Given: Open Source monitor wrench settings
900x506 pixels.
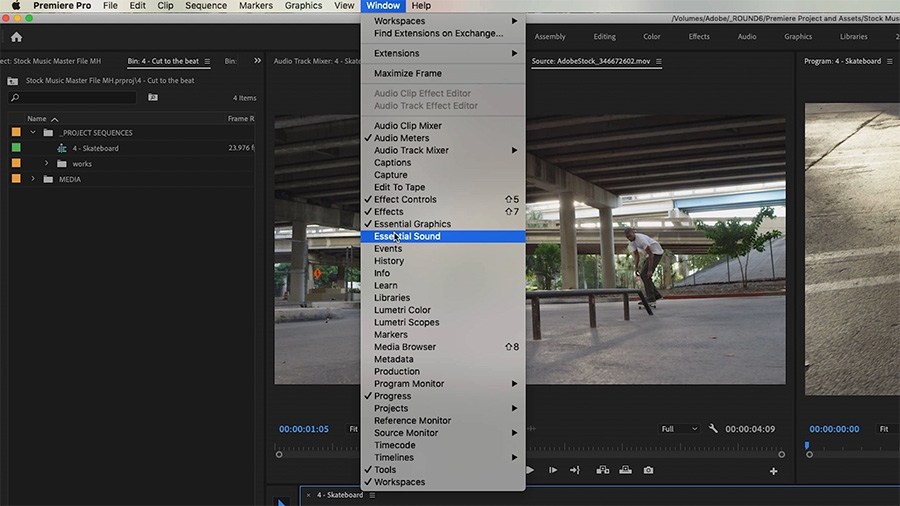Looking at the screenshot, I should click(713, 429).
